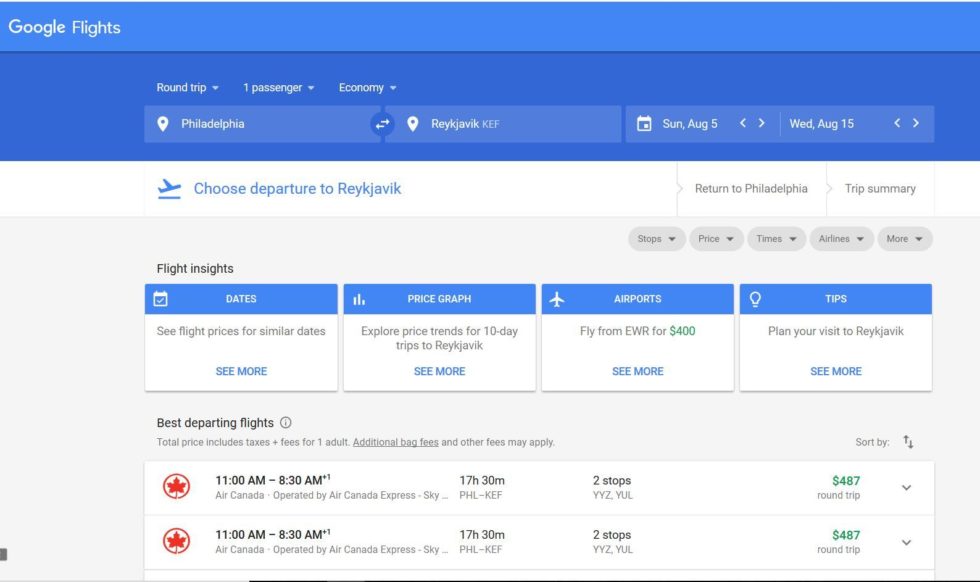The width and height of the screenshot is (980, 582).
Task: Open the Stops filter
Action: coord(656,239)
